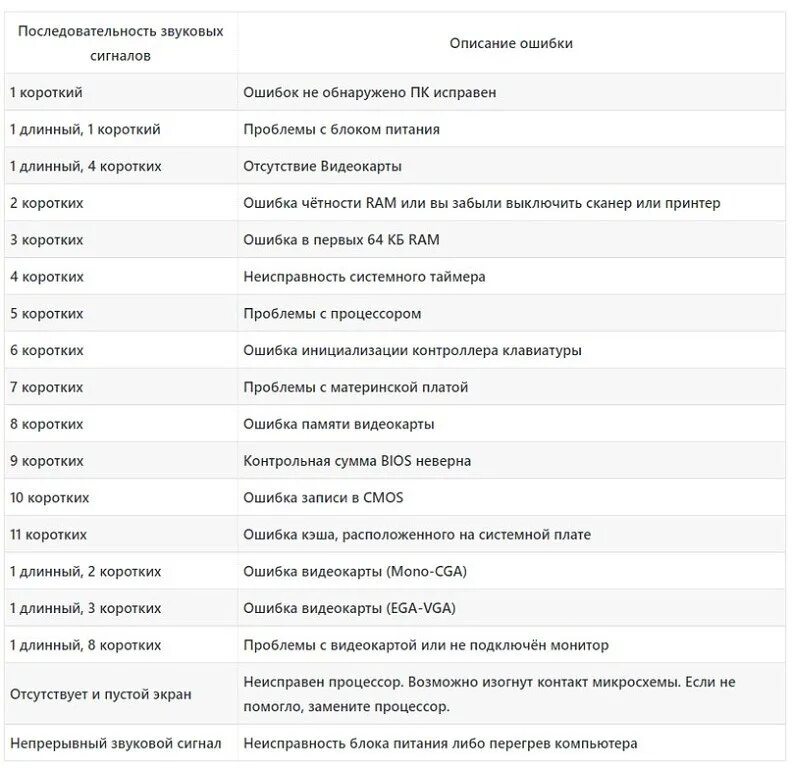The image size is (792, 768).
Task: Click the "Непрерывный звуковой сигнал" cell
Action: pyautogui.click(x=115, y=744)
